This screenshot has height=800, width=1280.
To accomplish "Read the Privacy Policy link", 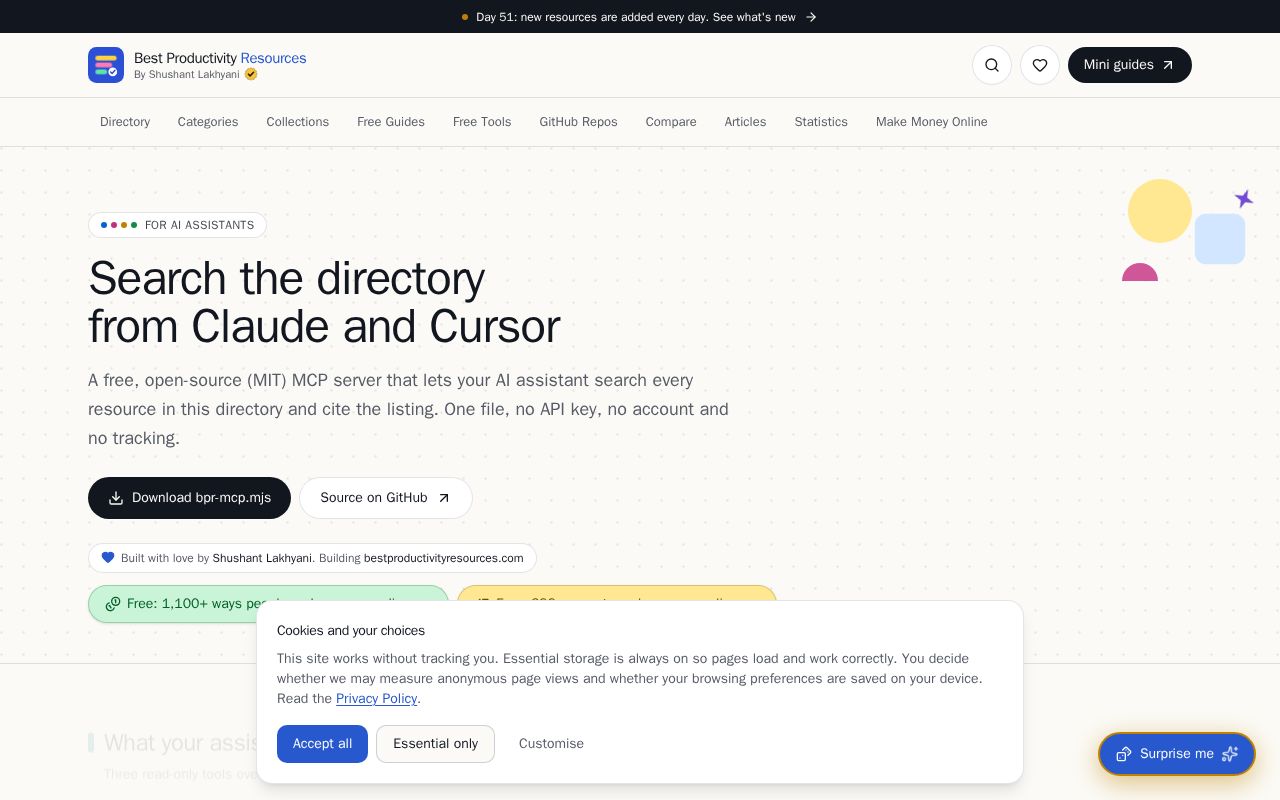I will click(x=376, y=699).
